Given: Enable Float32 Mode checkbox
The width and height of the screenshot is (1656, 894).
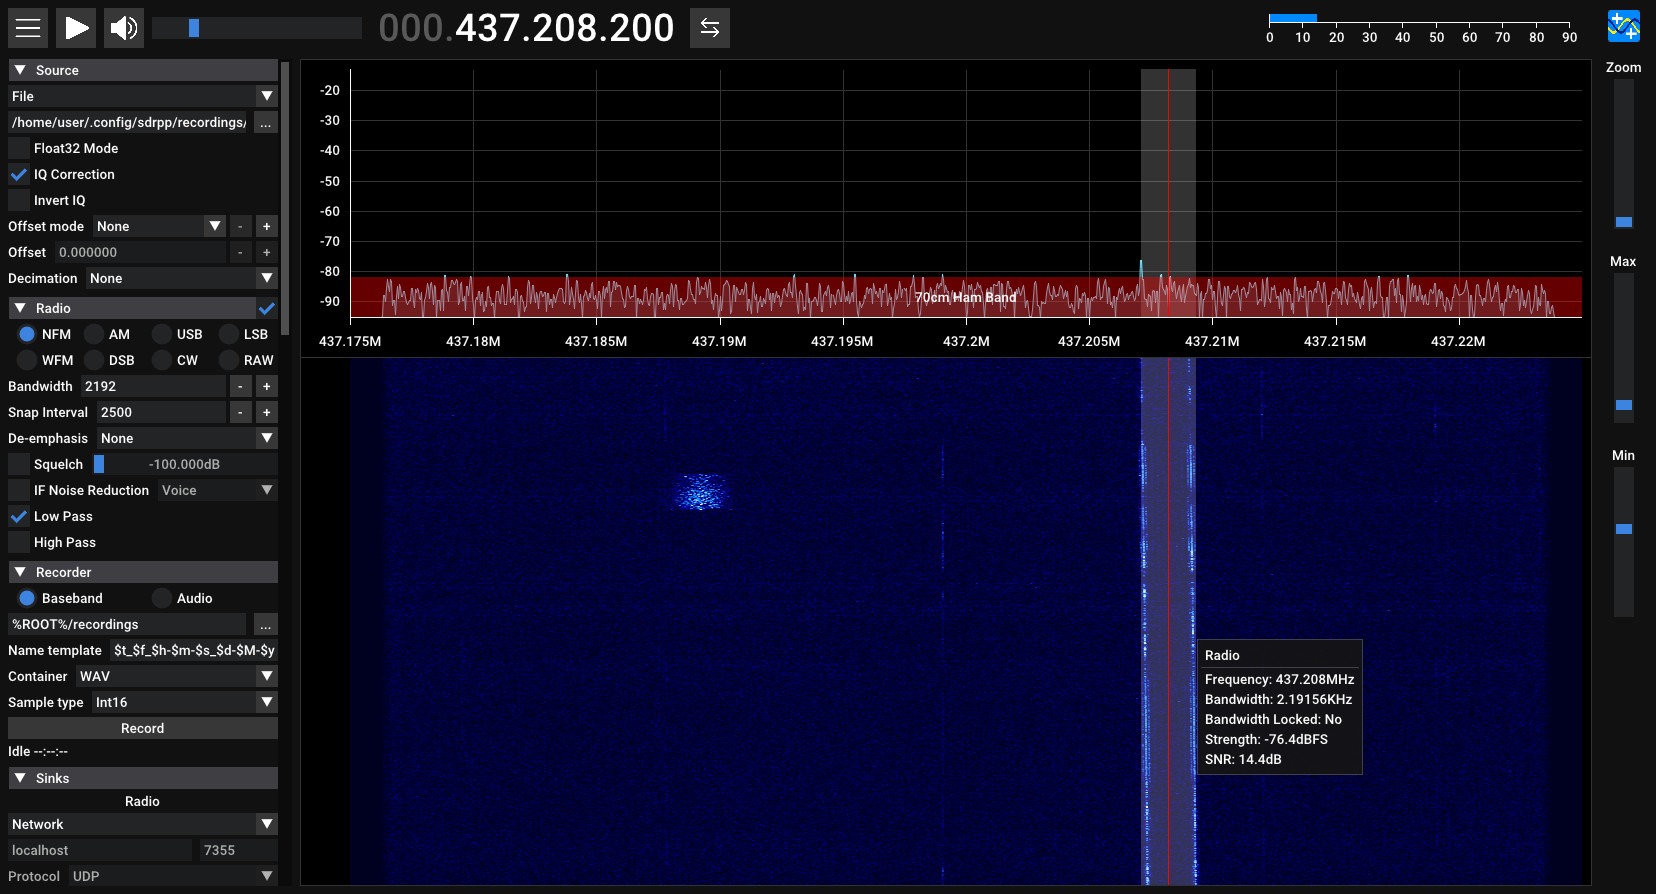Looking at the screenshot, I should [x=19, y=148].
